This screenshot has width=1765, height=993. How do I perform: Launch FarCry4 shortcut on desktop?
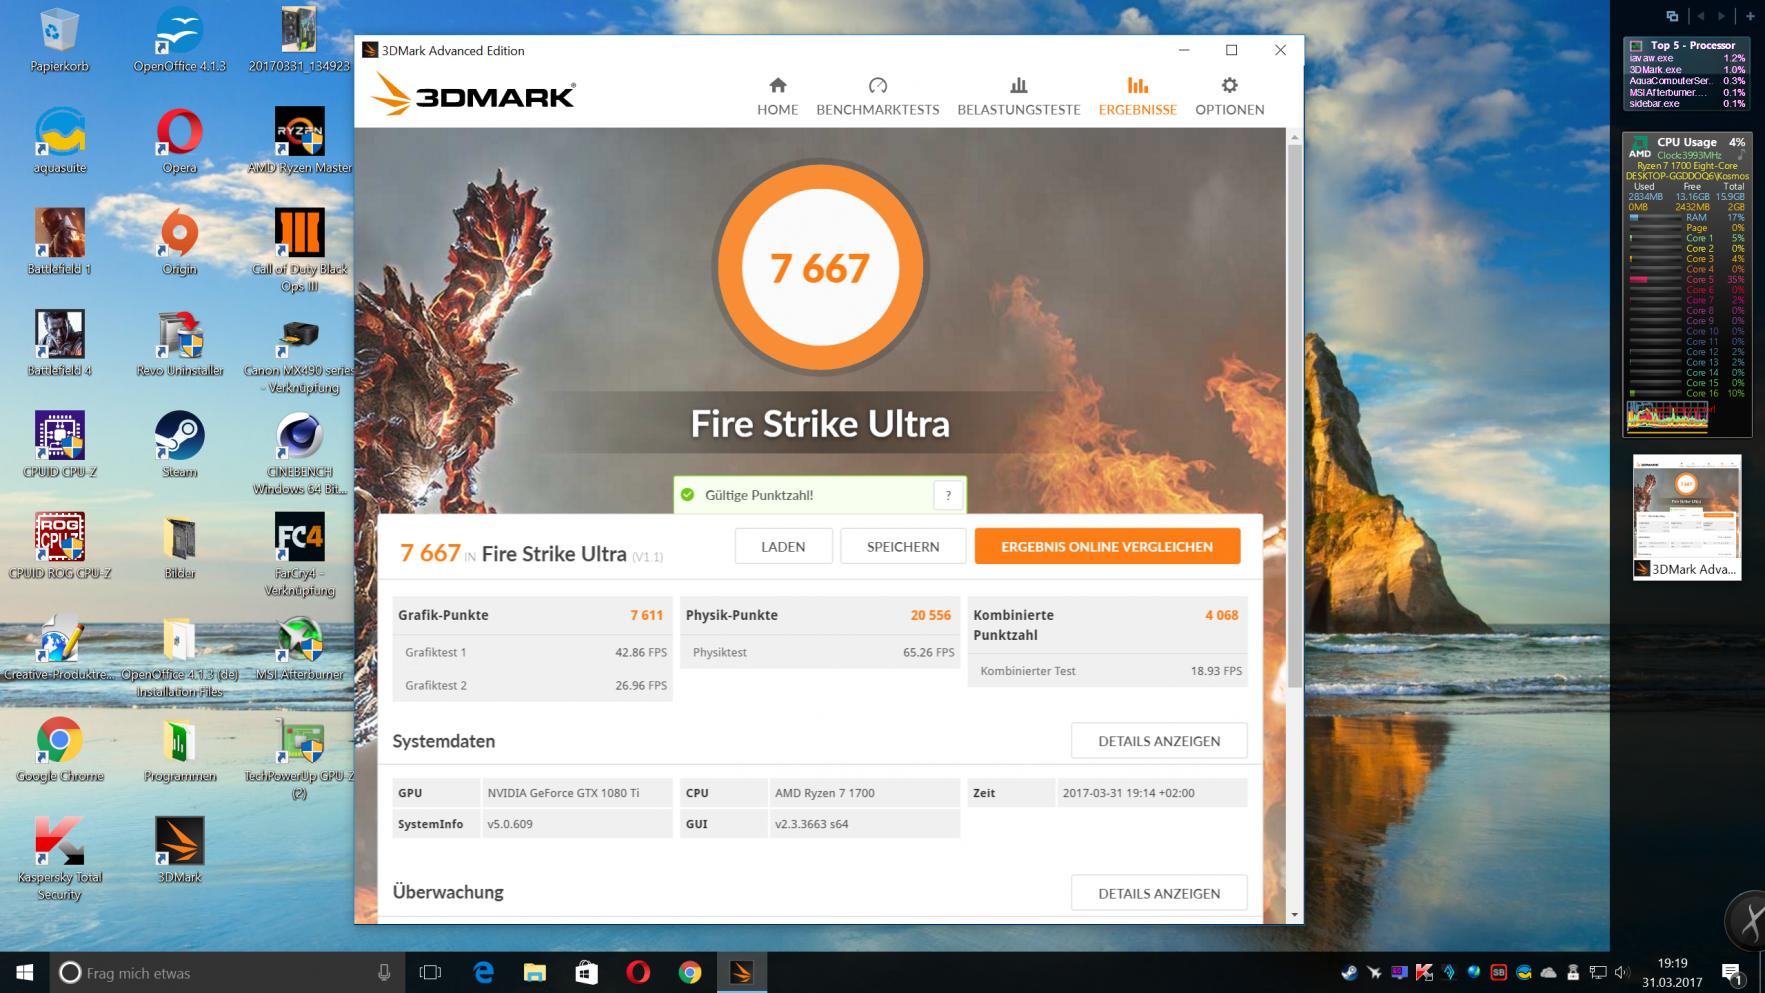(300, 554)
